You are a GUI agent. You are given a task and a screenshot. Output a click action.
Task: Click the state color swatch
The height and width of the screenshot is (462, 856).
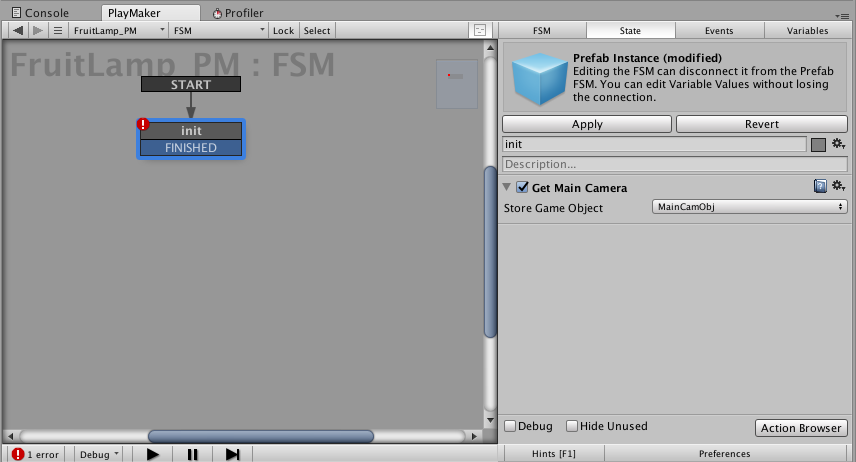click(818, 145)
